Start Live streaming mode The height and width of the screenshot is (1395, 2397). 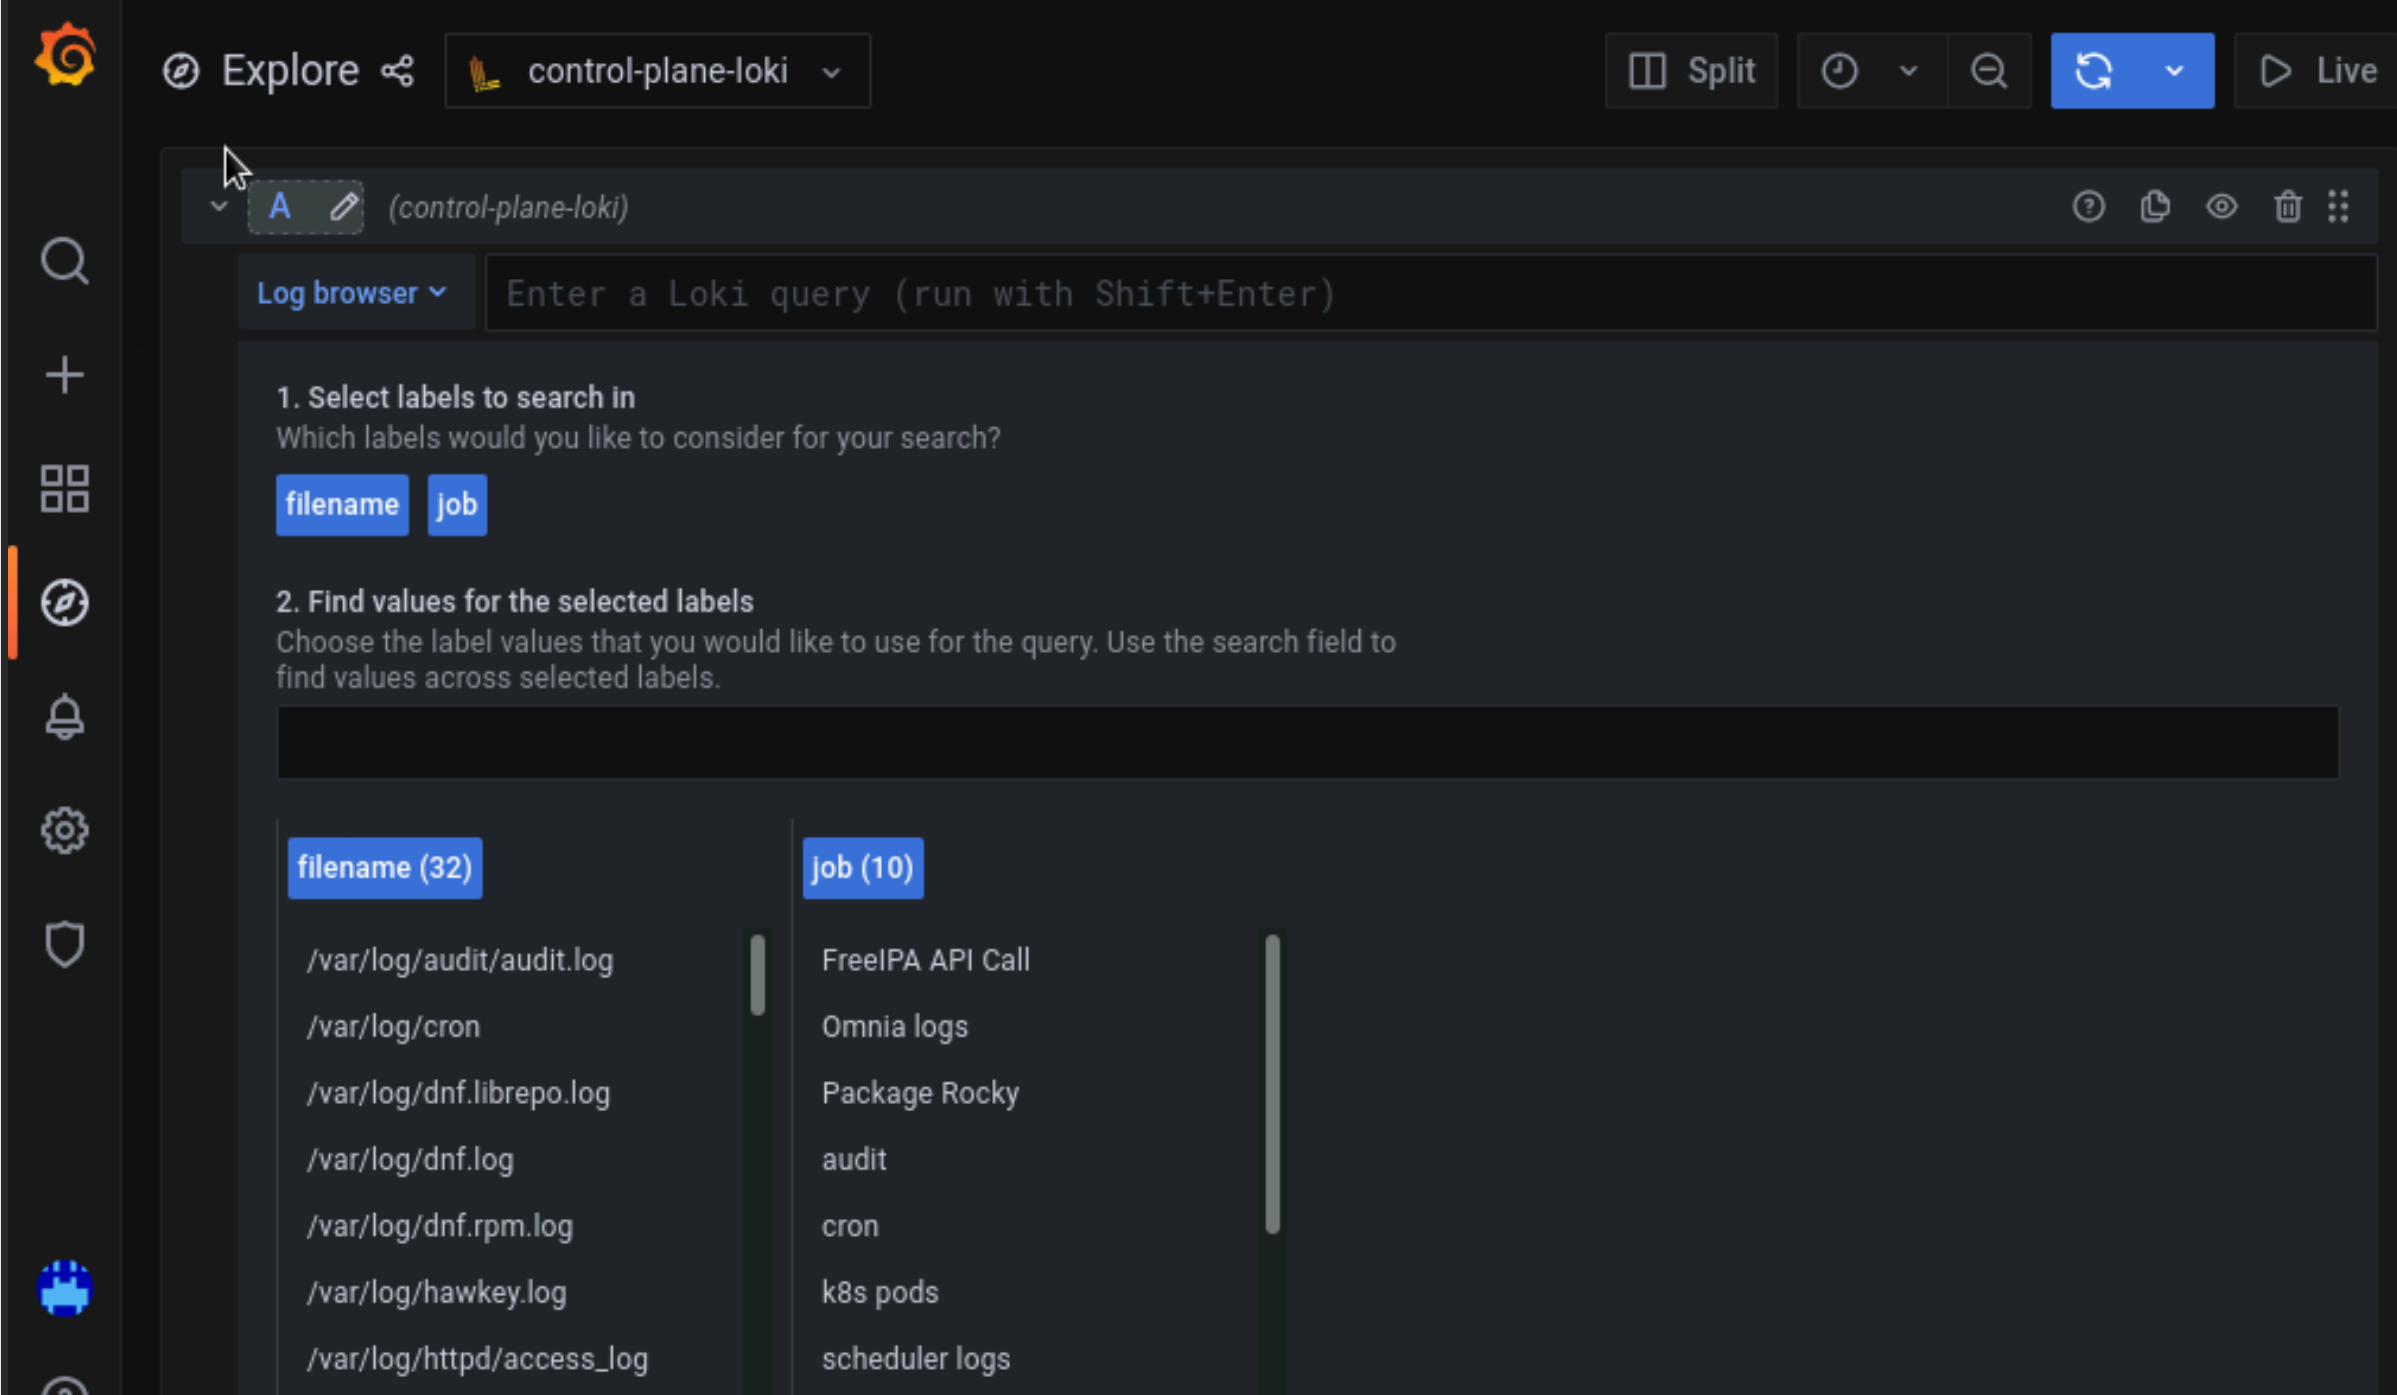[x=2316, y=71]
